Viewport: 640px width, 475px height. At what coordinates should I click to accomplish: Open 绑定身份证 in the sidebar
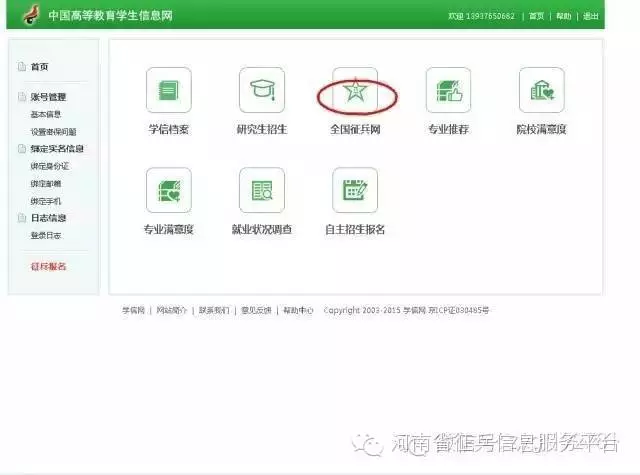pos(50,166)
